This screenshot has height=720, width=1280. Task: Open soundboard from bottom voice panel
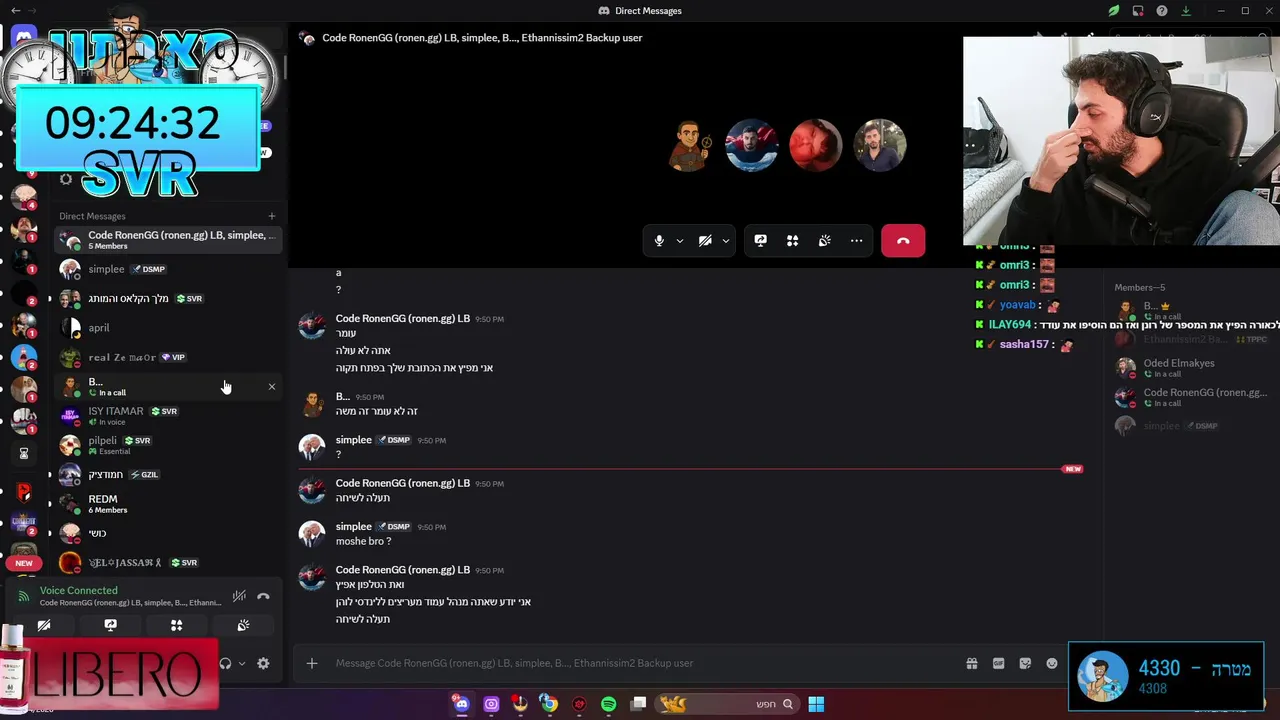click(x=242, y=625)
